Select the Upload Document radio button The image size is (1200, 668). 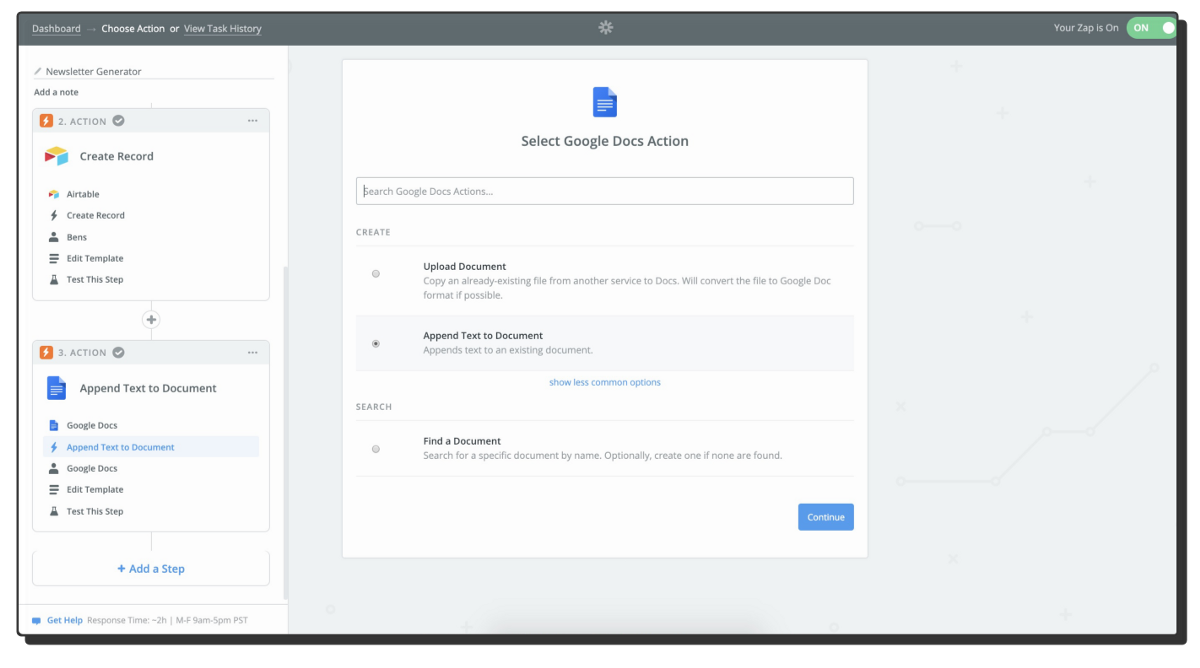pos(376,274)
